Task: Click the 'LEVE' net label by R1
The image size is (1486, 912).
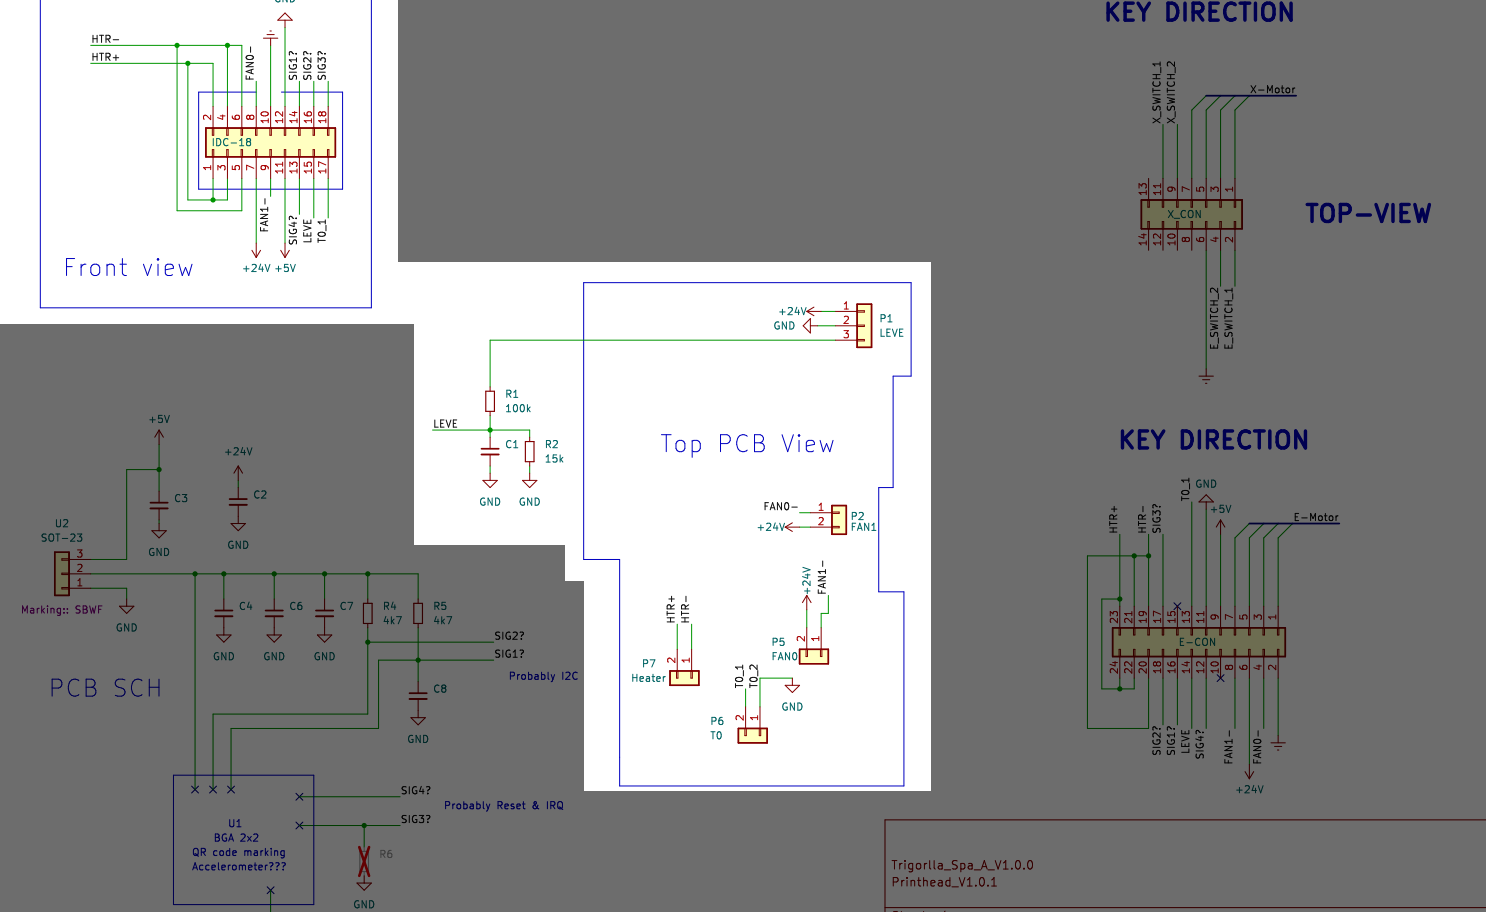Action: [x=445, y=424]
